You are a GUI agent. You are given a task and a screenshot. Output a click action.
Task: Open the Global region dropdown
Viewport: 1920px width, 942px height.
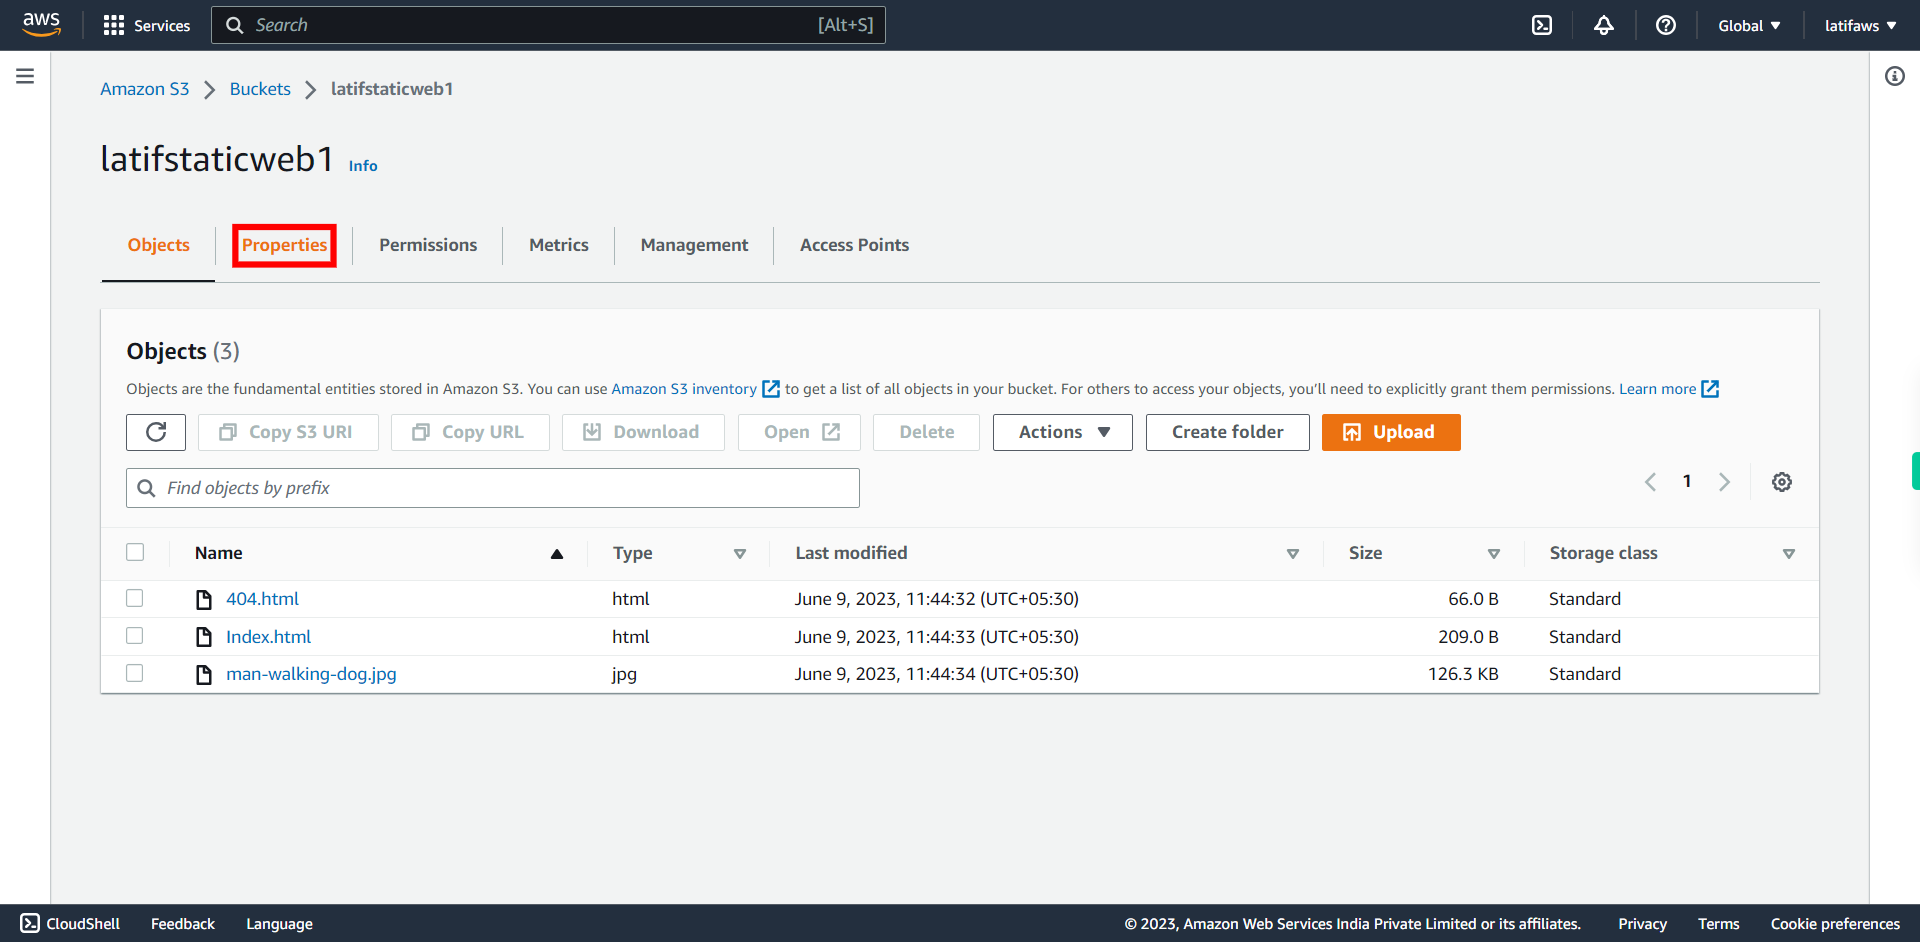(x=1749, y=25)
